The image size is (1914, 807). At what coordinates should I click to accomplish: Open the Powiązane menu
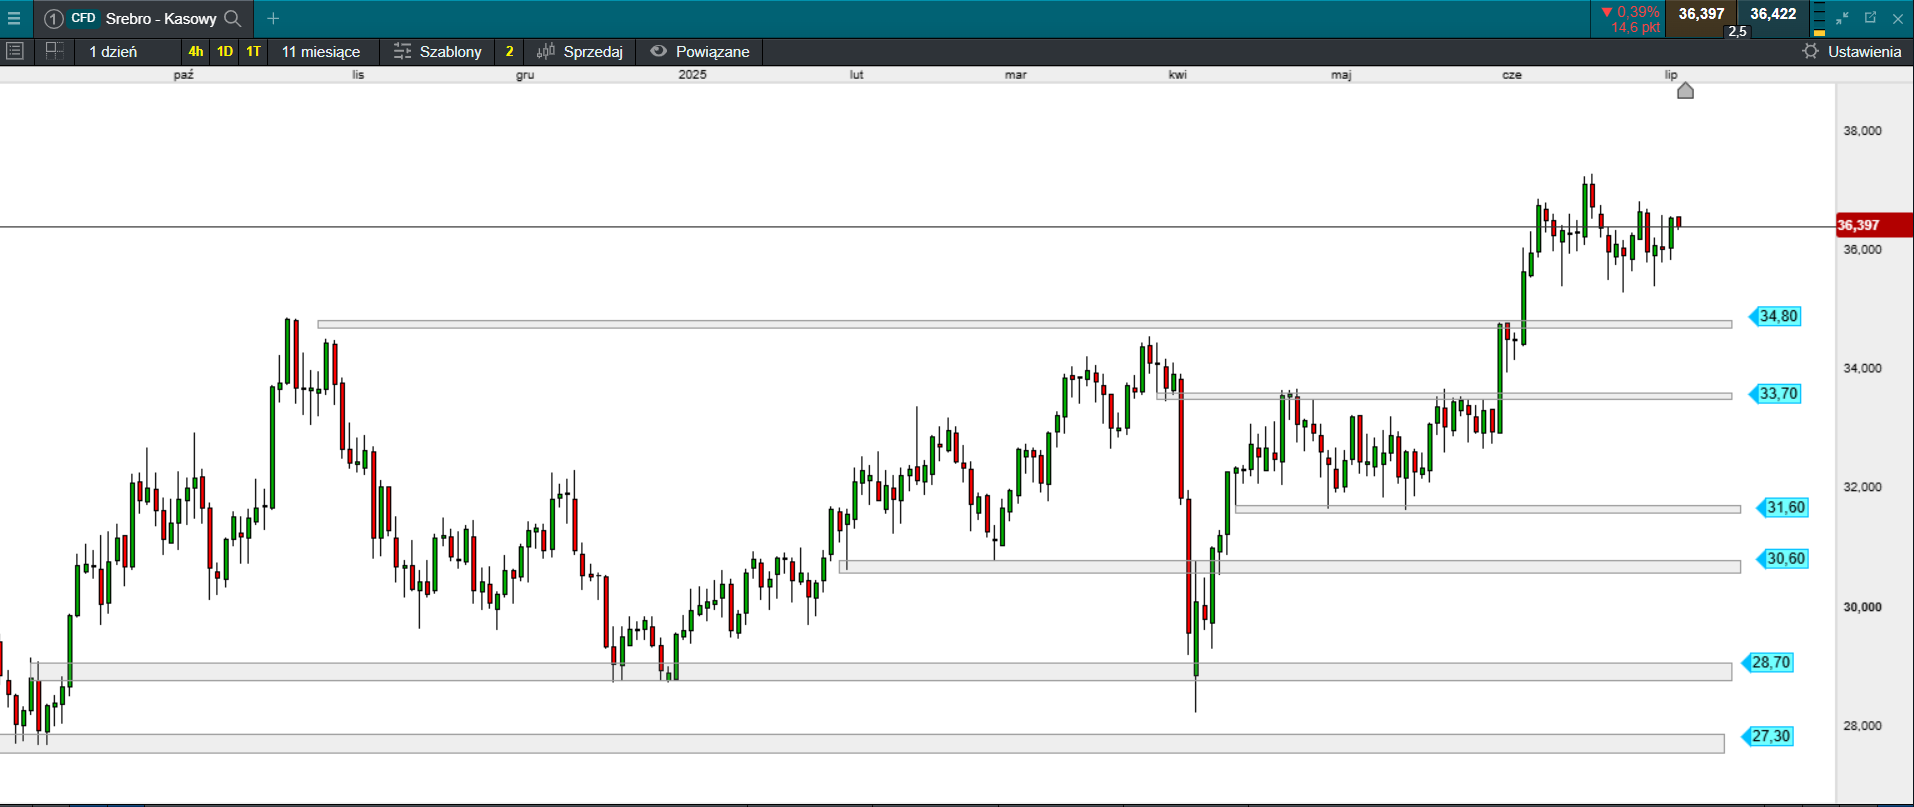[700, 52]
